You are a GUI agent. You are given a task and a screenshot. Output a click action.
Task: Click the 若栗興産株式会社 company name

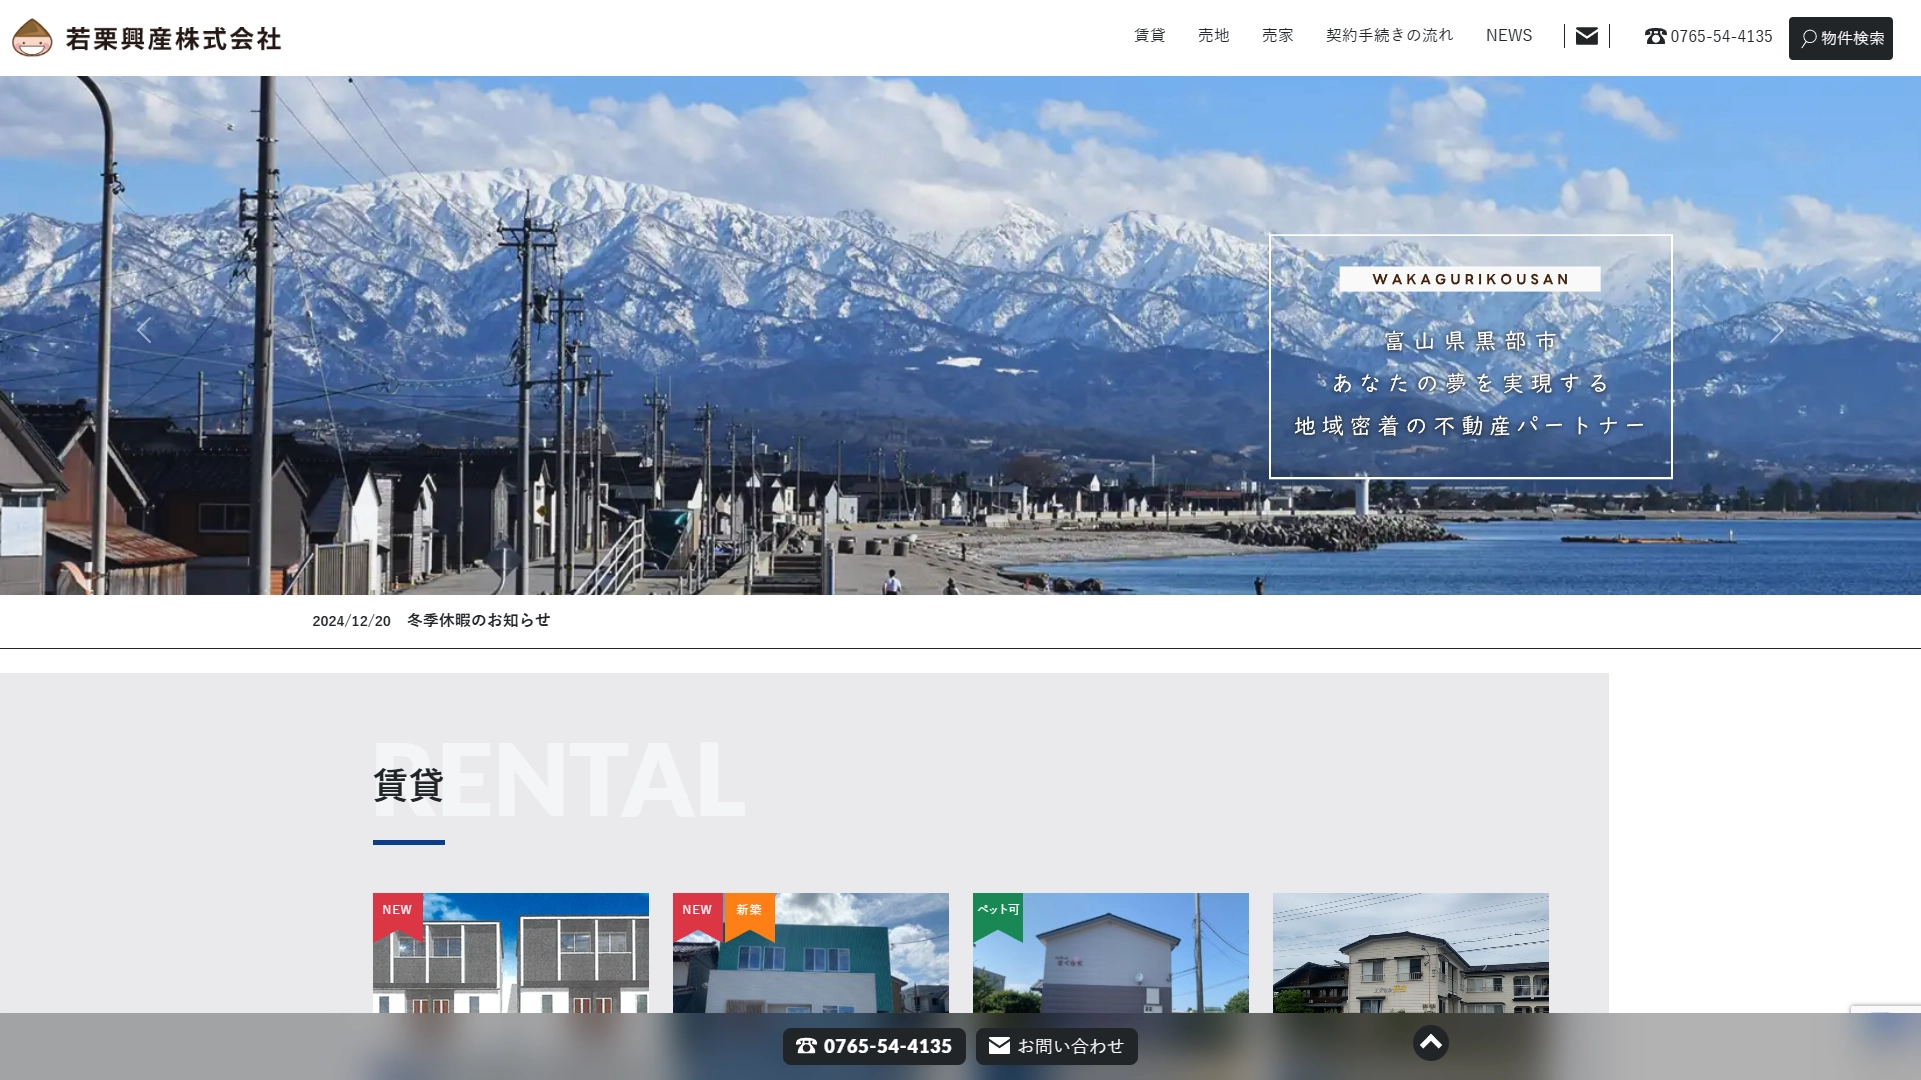point(174,39)
